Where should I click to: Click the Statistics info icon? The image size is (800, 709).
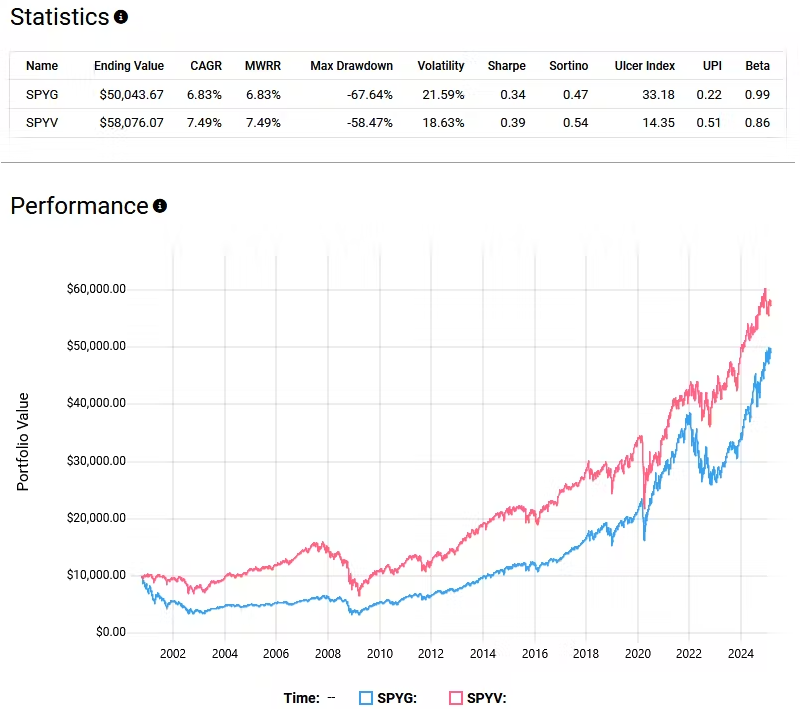click(x=121, y=17)
